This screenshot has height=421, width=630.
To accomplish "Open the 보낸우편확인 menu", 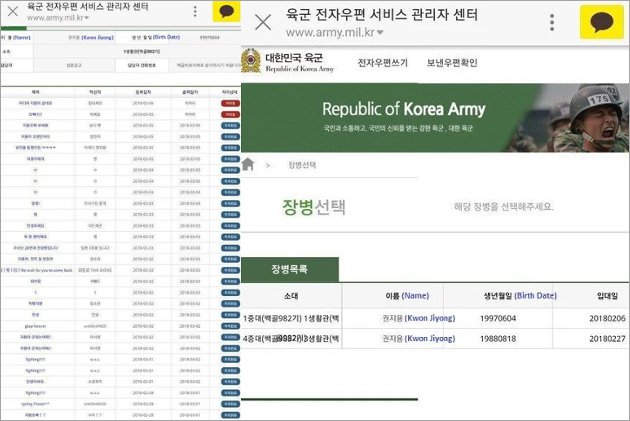I will (452, 63).
